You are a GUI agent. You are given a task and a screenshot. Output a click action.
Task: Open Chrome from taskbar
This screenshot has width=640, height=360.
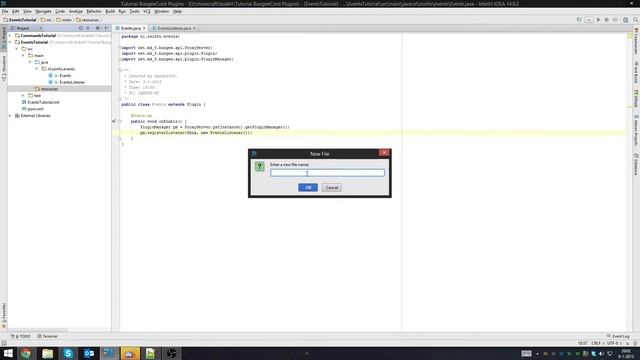pyautogui.click(x=26, y=353)
